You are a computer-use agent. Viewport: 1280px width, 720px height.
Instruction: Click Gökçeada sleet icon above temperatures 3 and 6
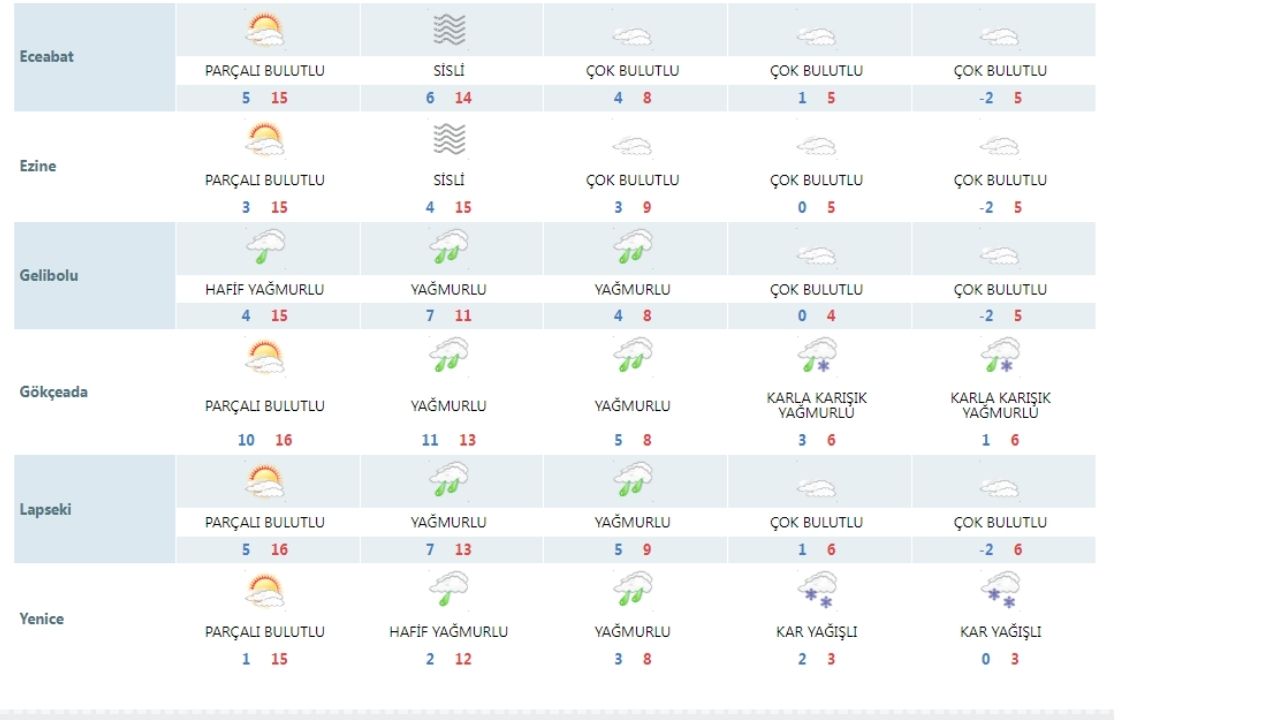pyautogui.click(x=817, y=355)
